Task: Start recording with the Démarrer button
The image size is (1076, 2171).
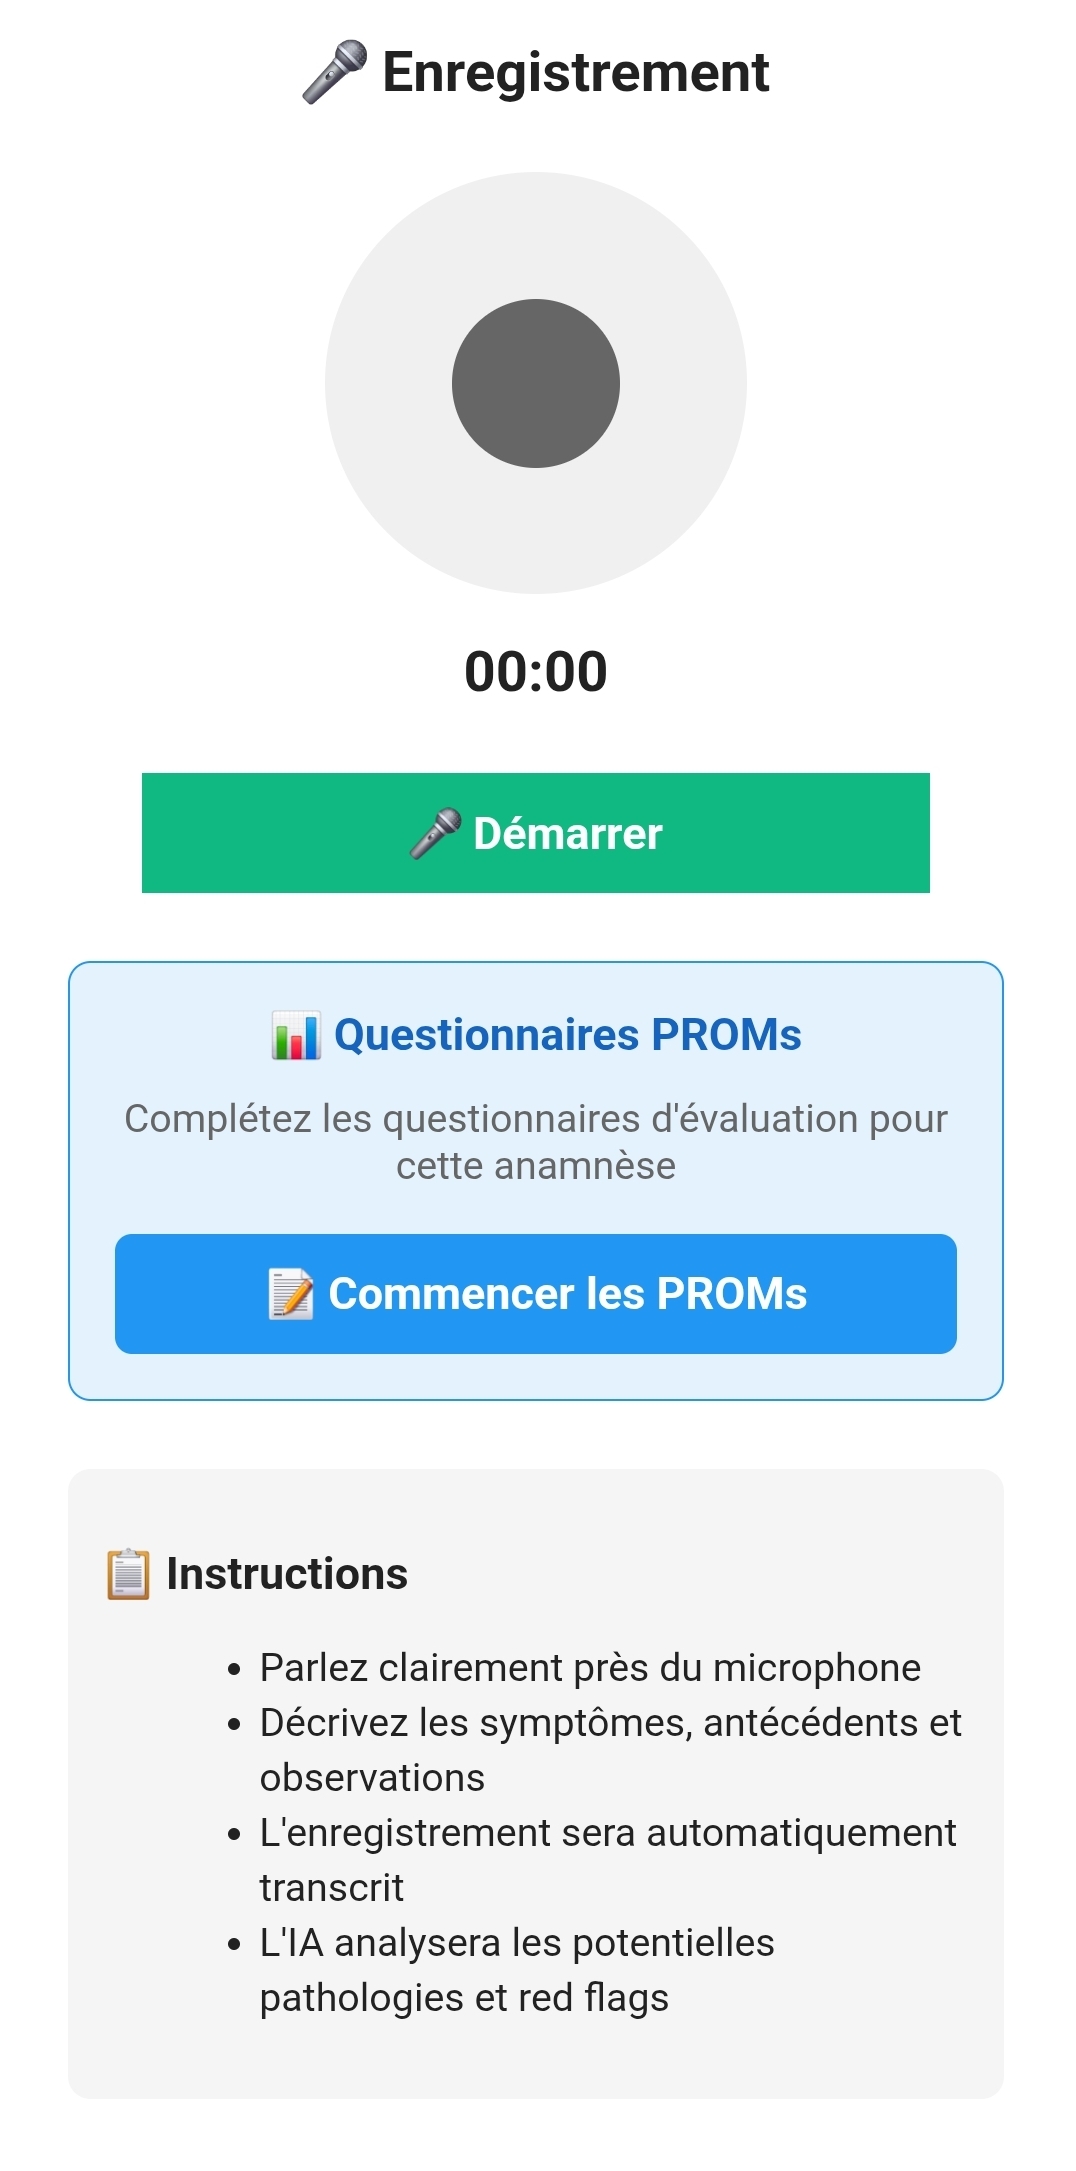Action: click(x=538, y=832)
